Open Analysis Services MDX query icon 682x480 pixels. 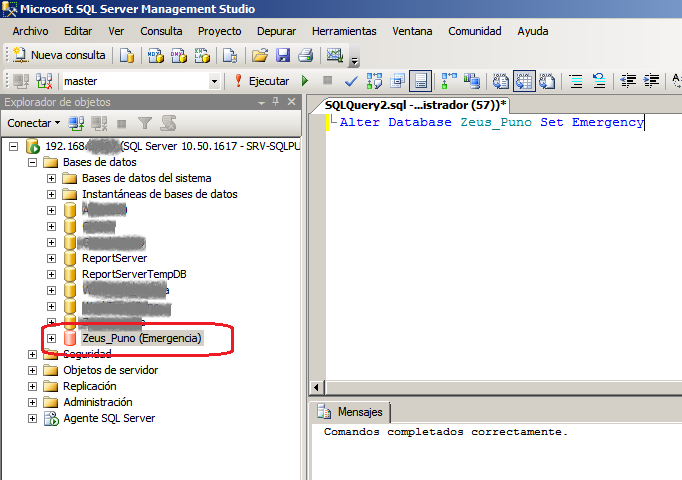(x=155, y=56)
